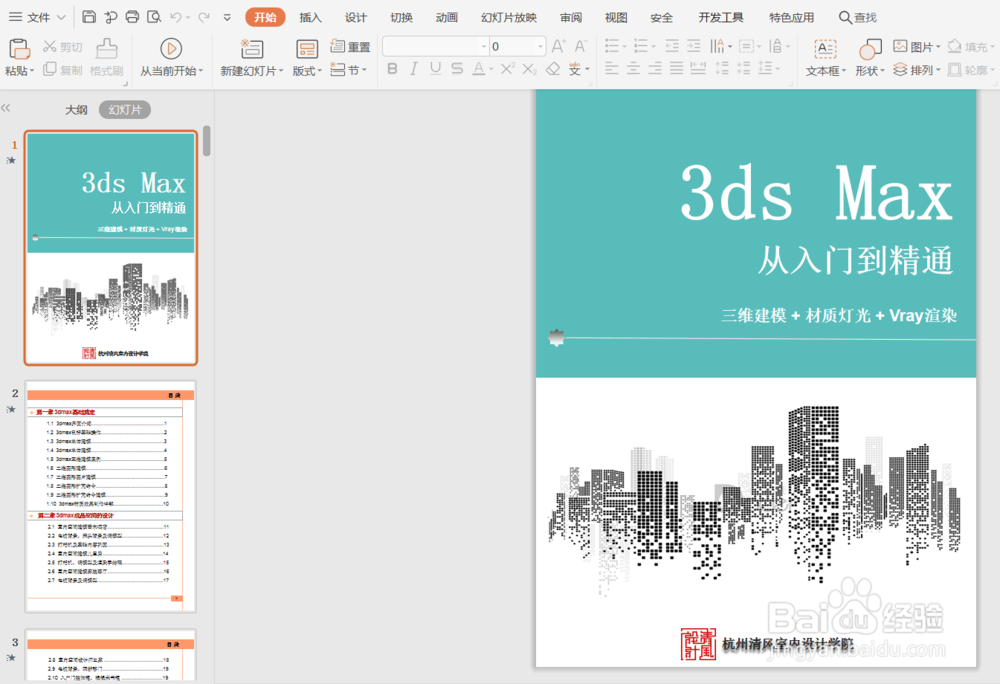Select the Format Painter (格式刷) brush
The height and width of the screenshot is (684, 1000).
pos(107,49)
